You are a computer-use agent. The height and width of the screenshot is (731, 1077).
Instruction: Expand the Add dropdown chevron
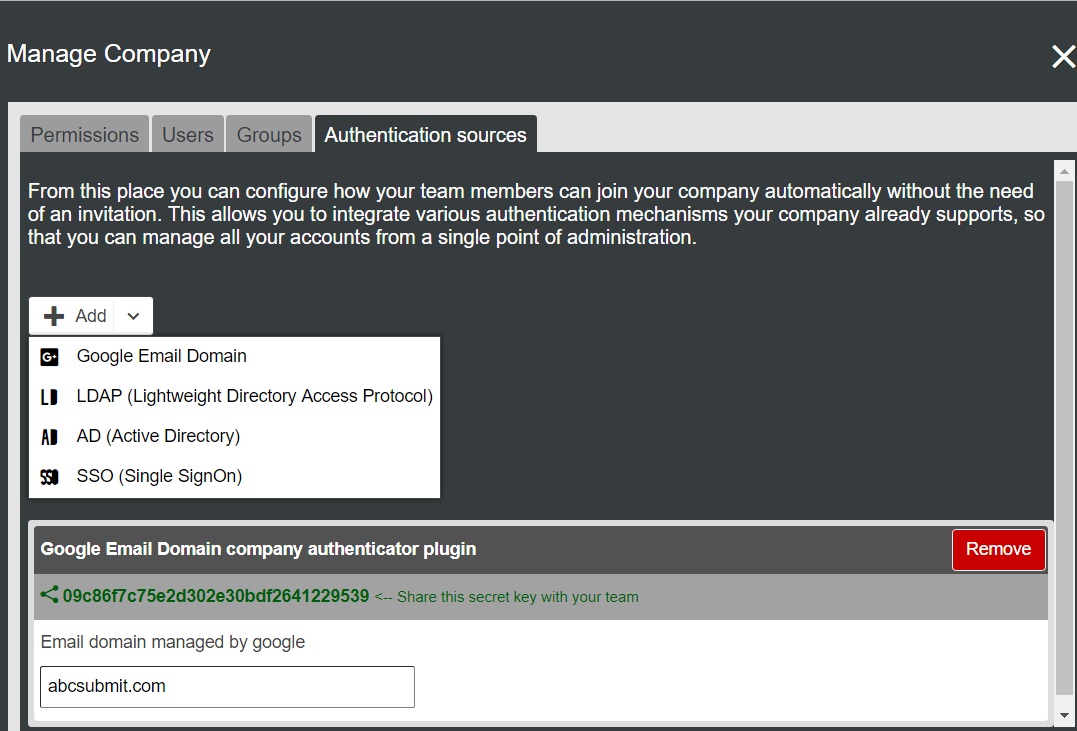tap(134, 316)
